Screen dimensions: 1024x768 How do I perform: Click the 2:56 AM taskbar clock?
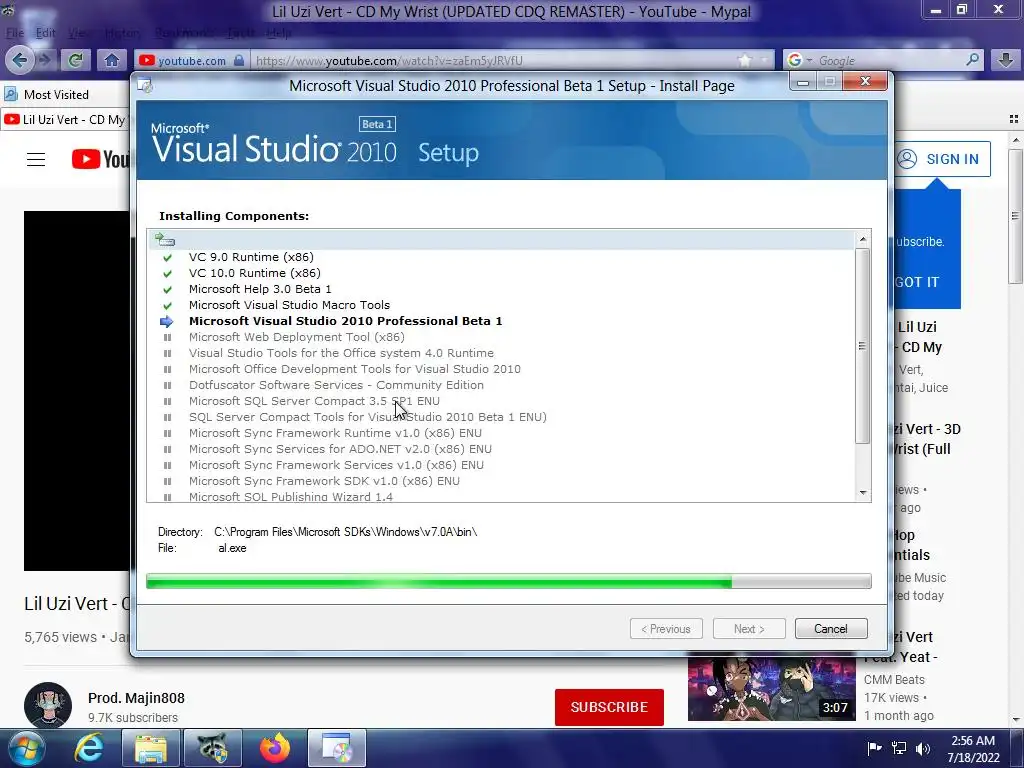973,749
